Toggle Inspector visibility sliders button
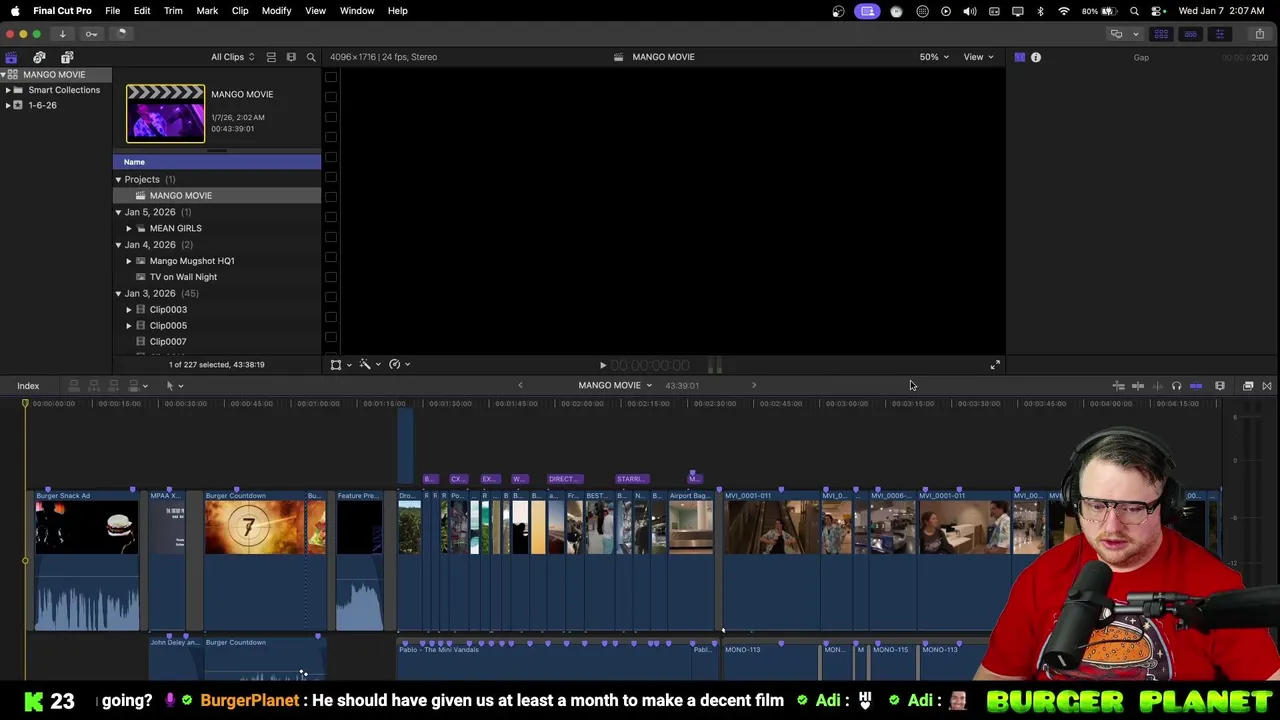Screen dimensions: 1280x720 coord(1219,34)
